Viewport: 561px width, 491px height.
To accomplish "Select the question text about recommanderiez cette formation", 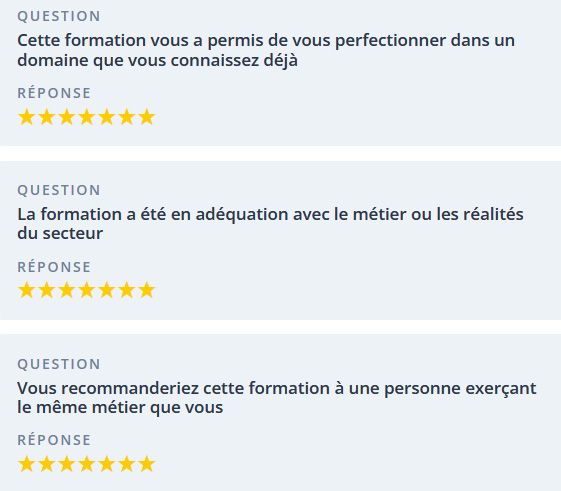I will coord(277,398).
